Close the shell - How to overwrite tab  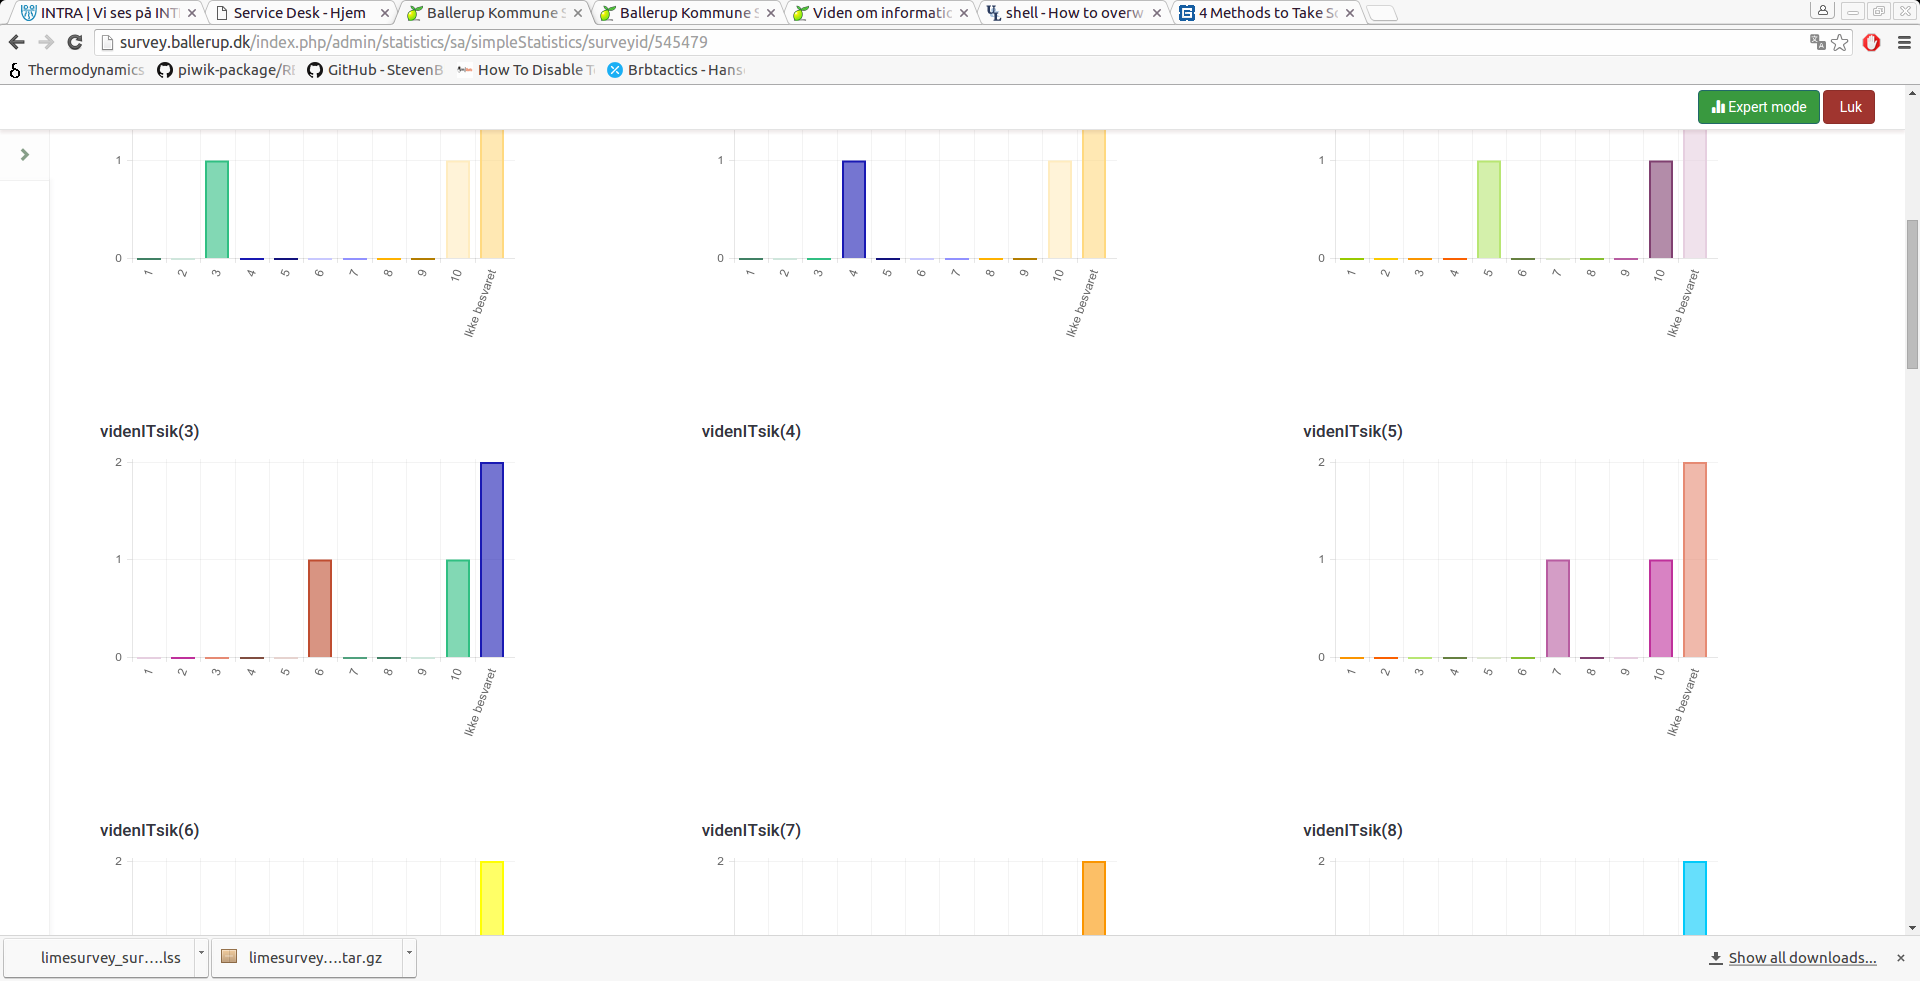tap(1157, 13)
